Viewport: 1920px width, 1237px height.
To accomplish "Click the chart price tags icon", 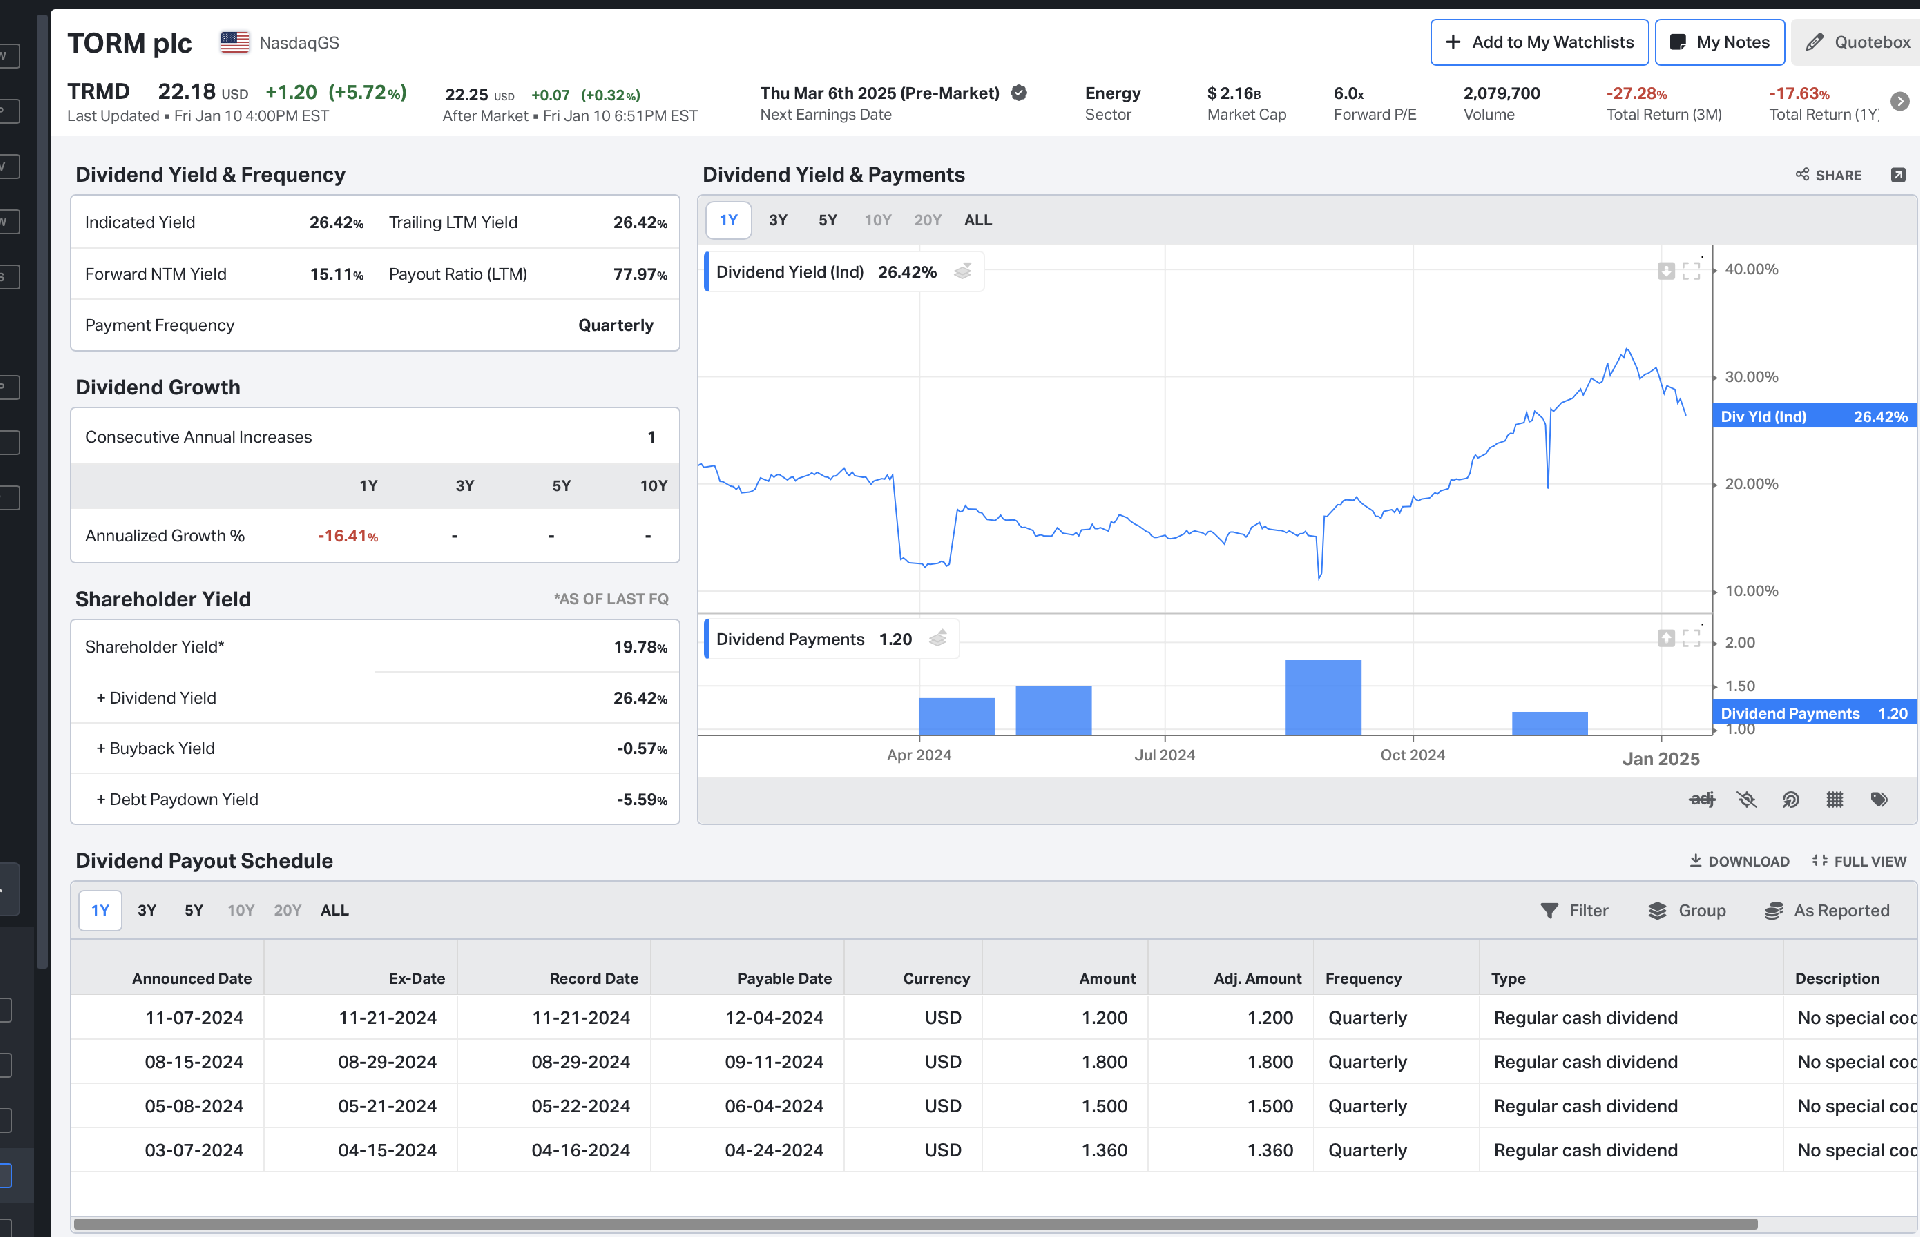I will click(1879, 799).
